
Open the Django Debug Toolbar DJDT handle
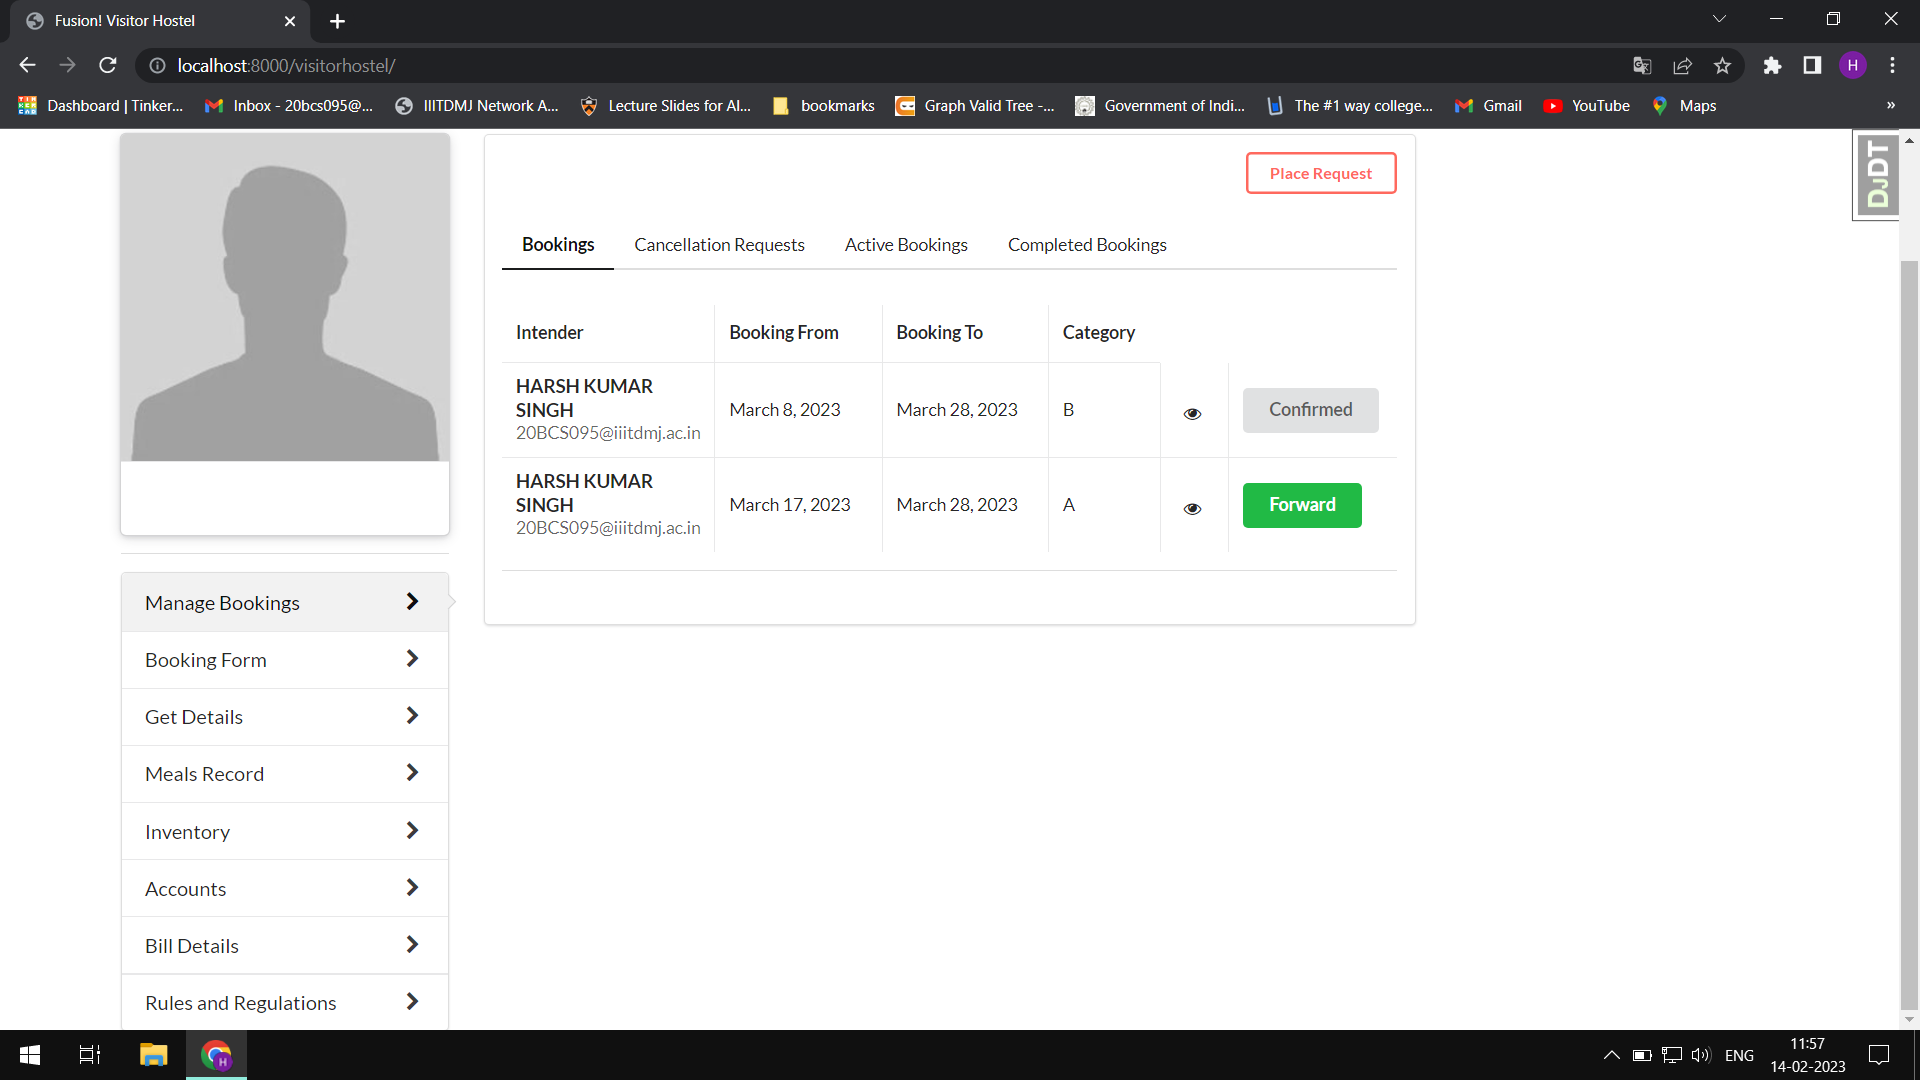coord(1877,175)
